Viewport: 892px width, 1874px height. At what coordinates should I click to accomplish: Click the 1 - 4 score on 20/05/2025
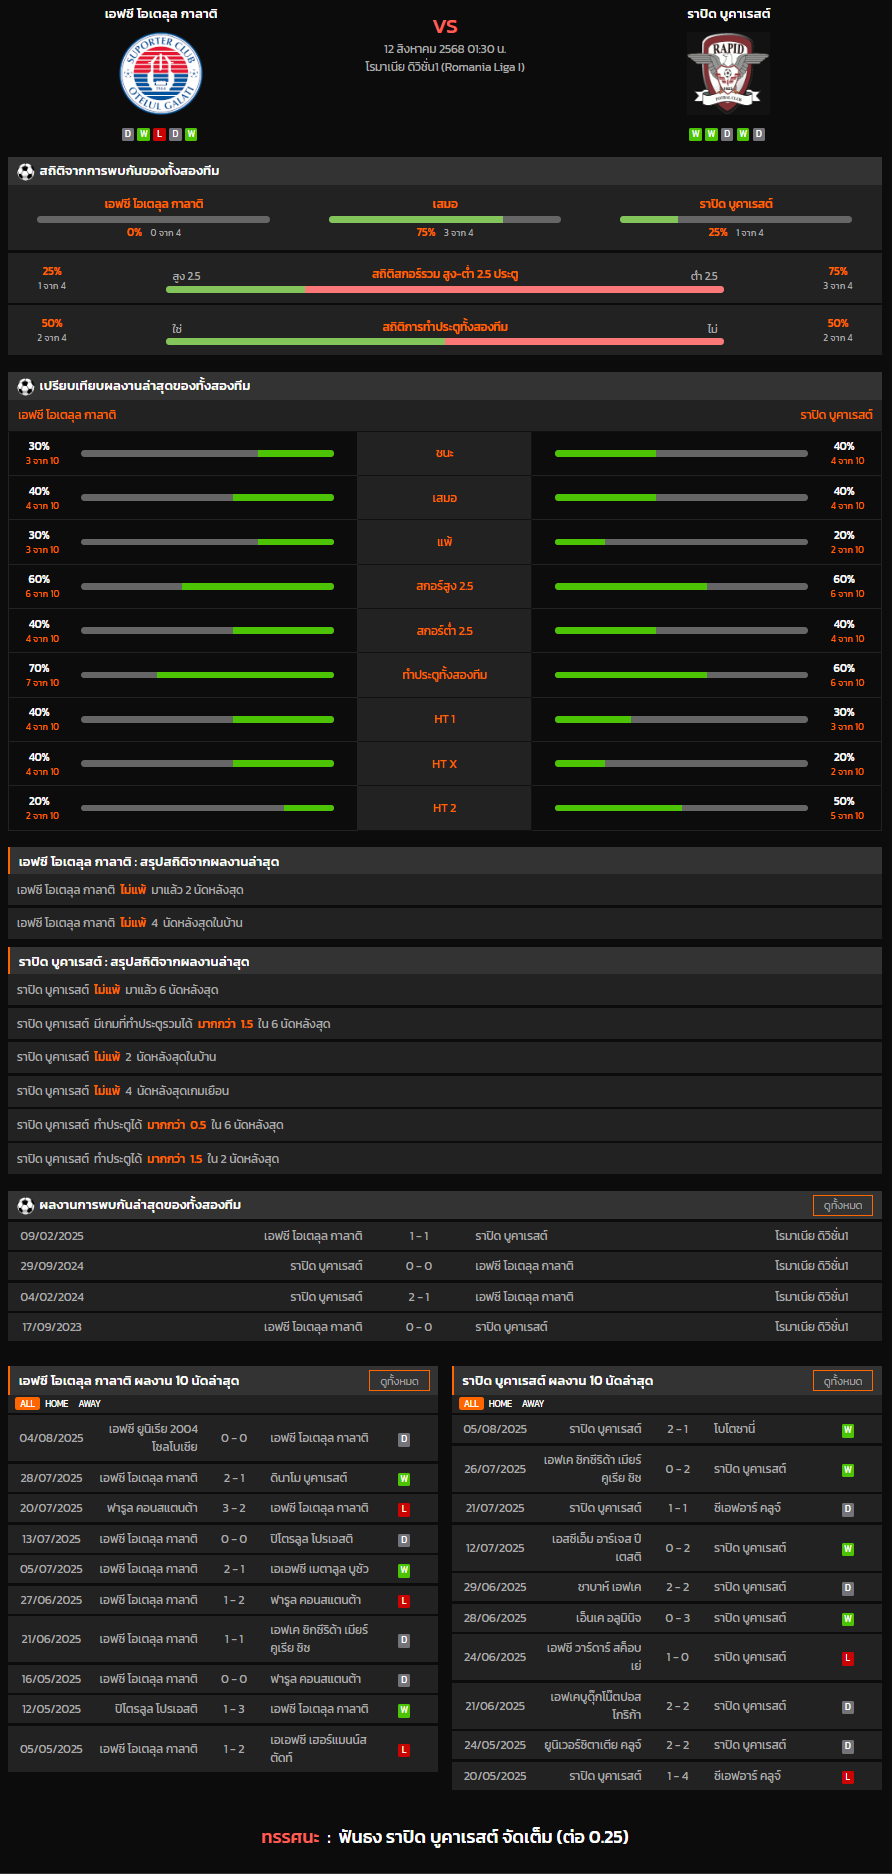click(x=678, y=1776)
